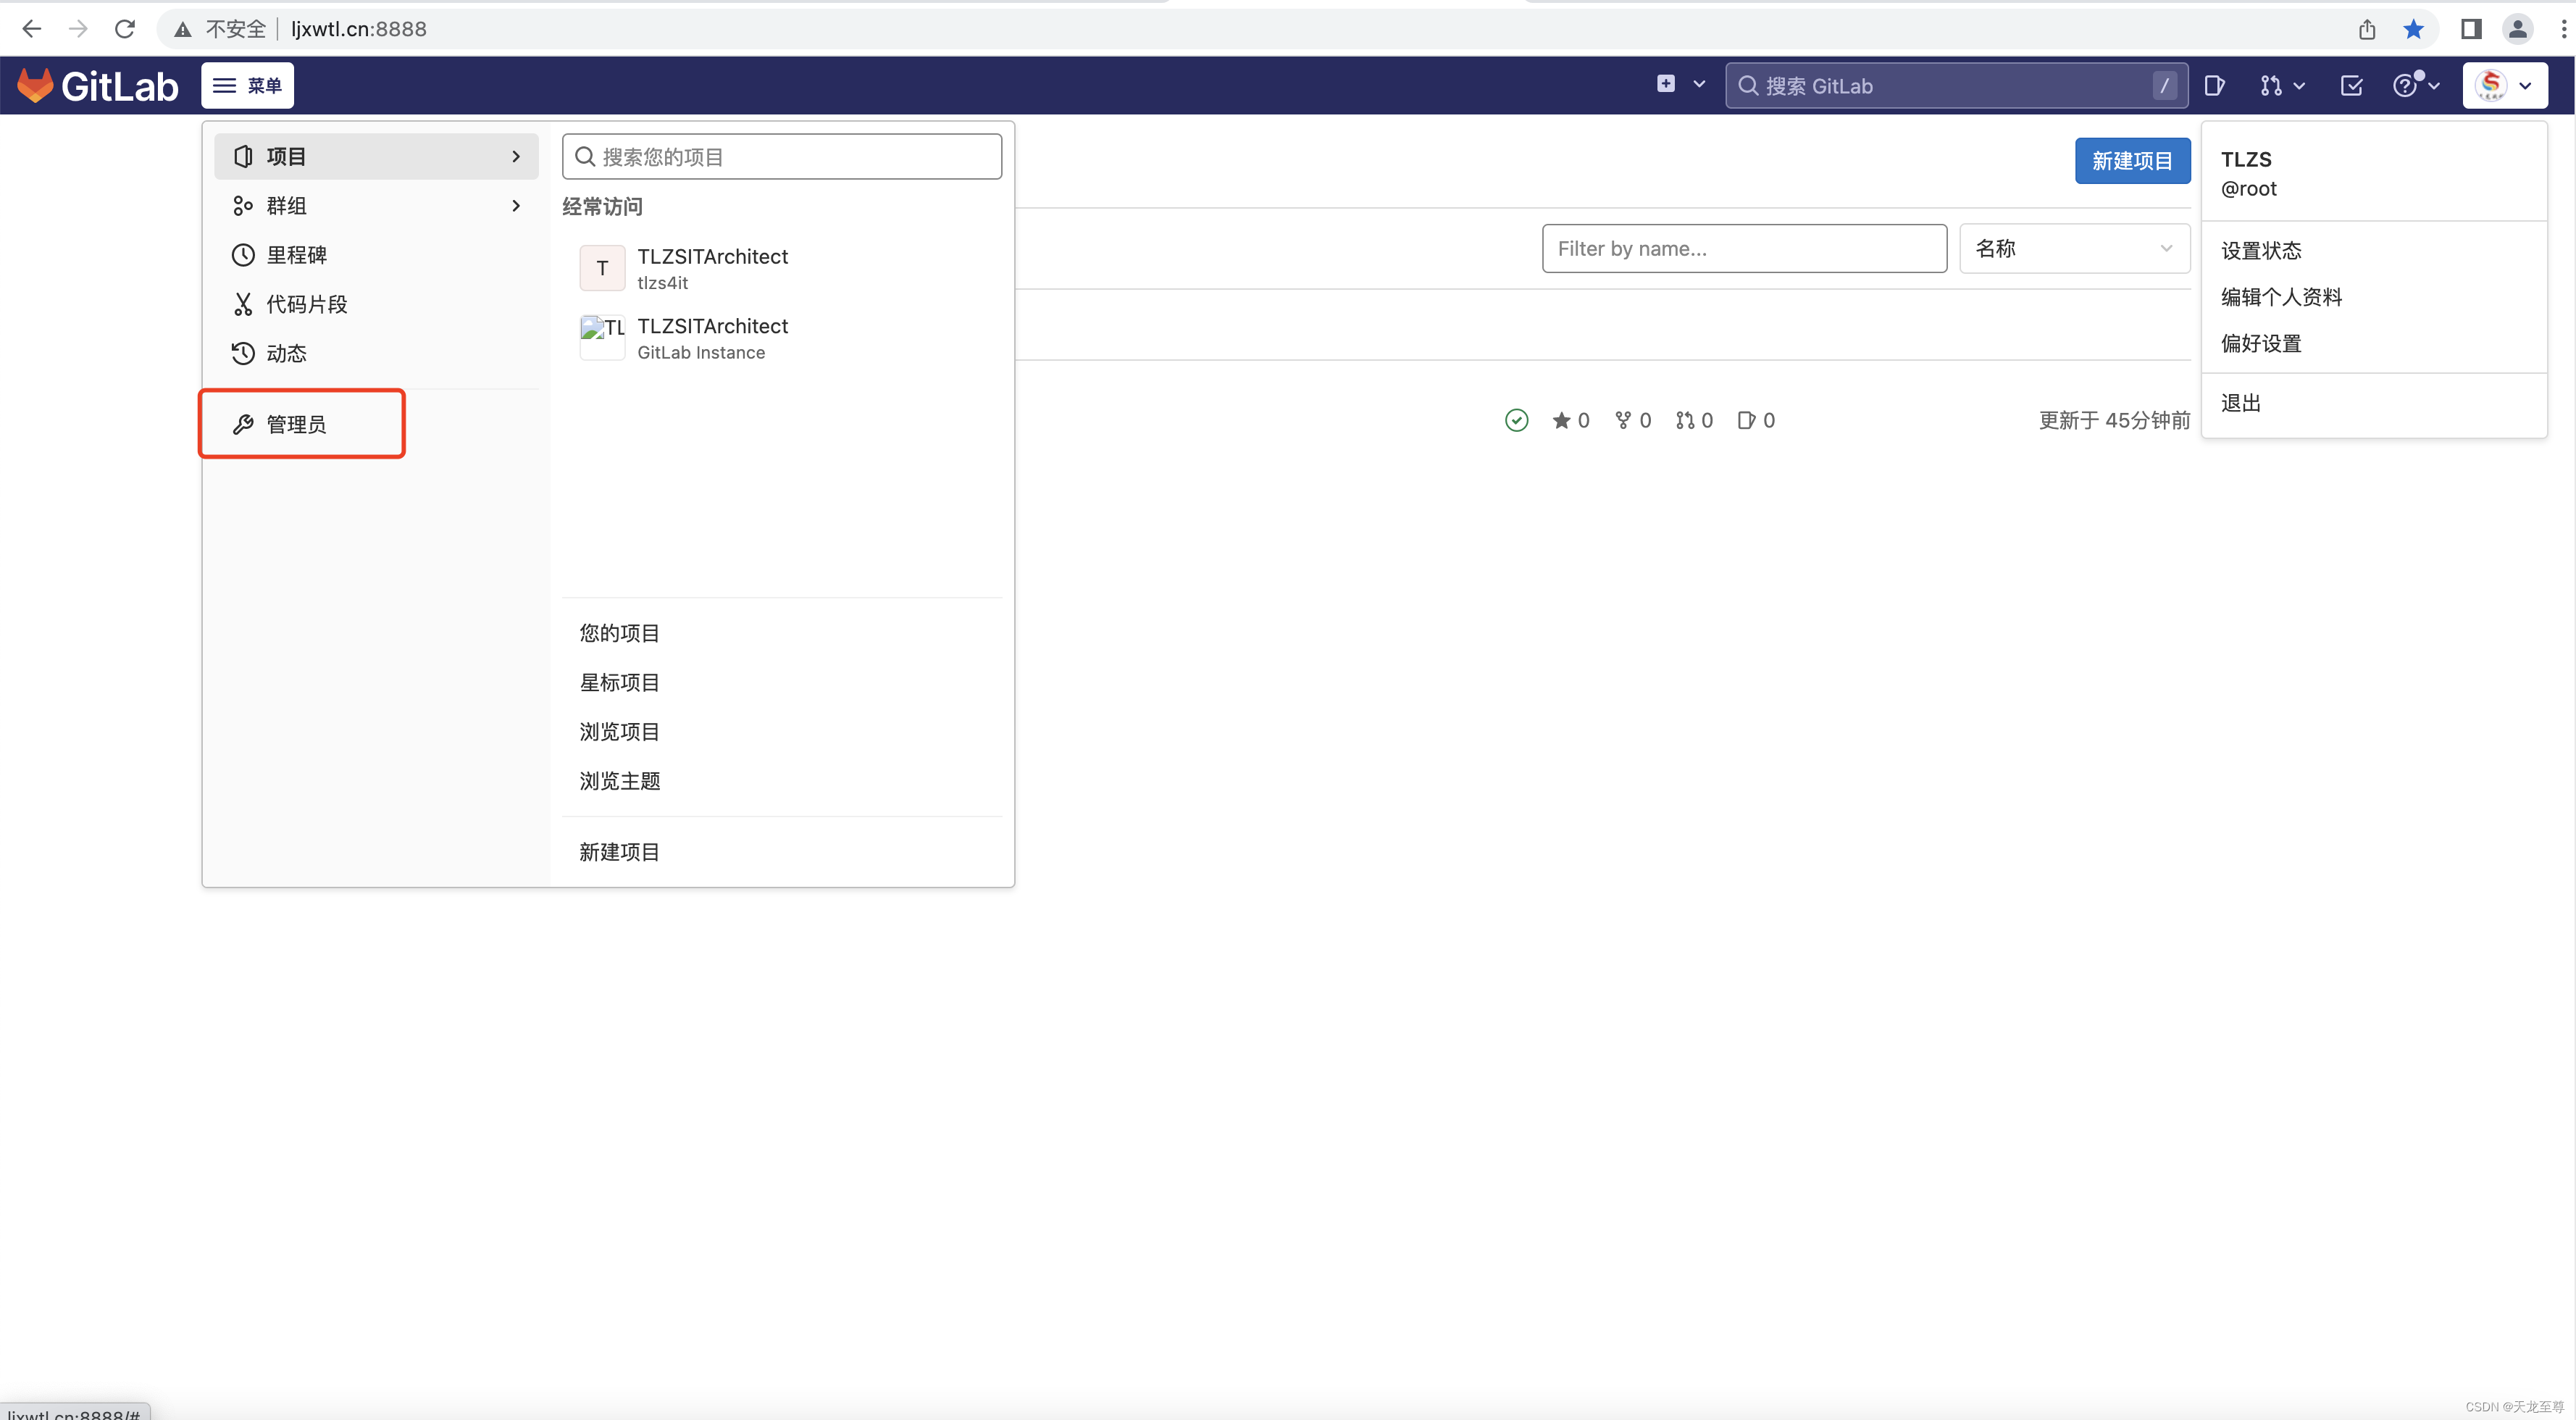This screenshot has height=1420, width=2576.
Task: Go to 浏览项目 link
Action: (x=619, y=731)
